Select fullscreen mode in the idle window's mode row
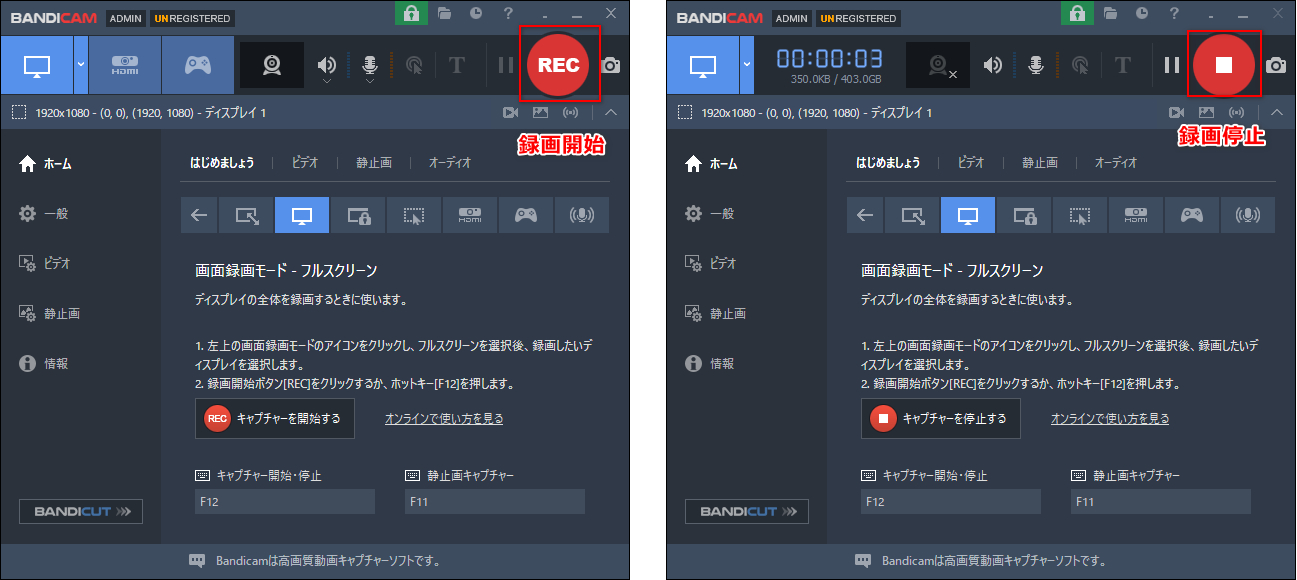The width and height of the screenshot is (1297, 580). click(x=302, y=214)
